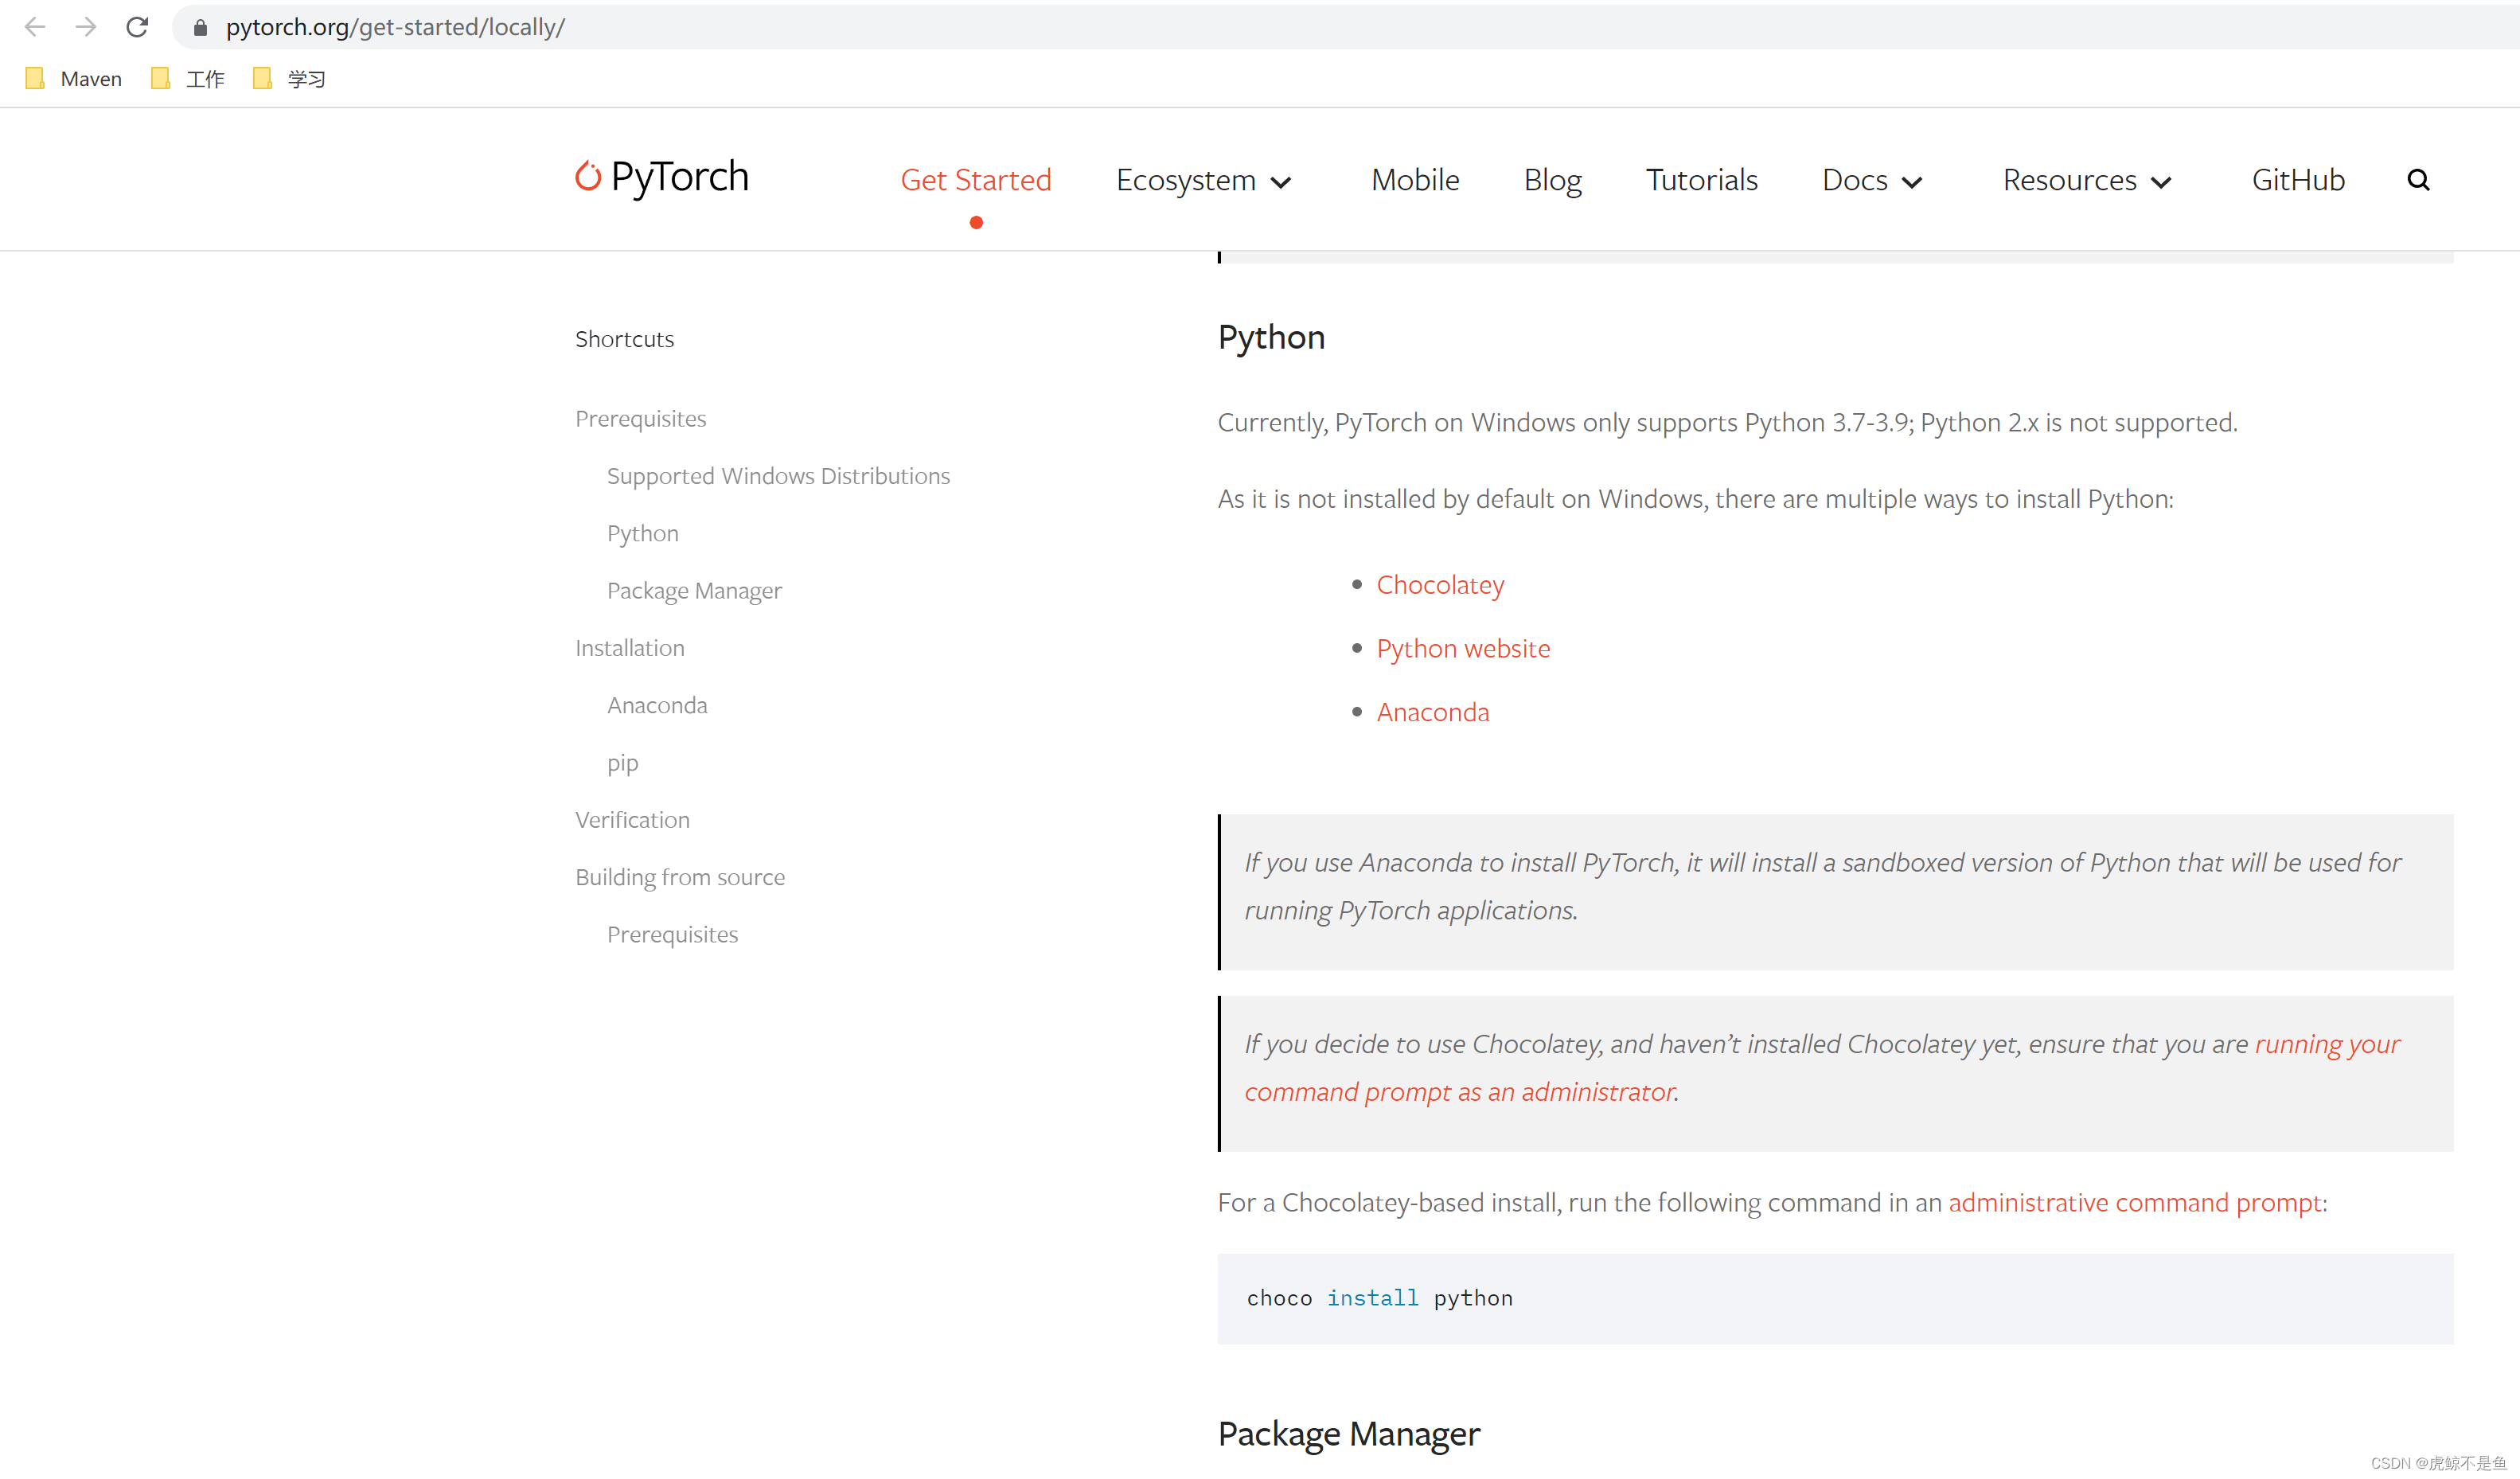The height and width of the screenshot is (1479, 2520).
Task: Open the 工作 bookmark folder
Action: pyautogui.click(x=188, y=79)
